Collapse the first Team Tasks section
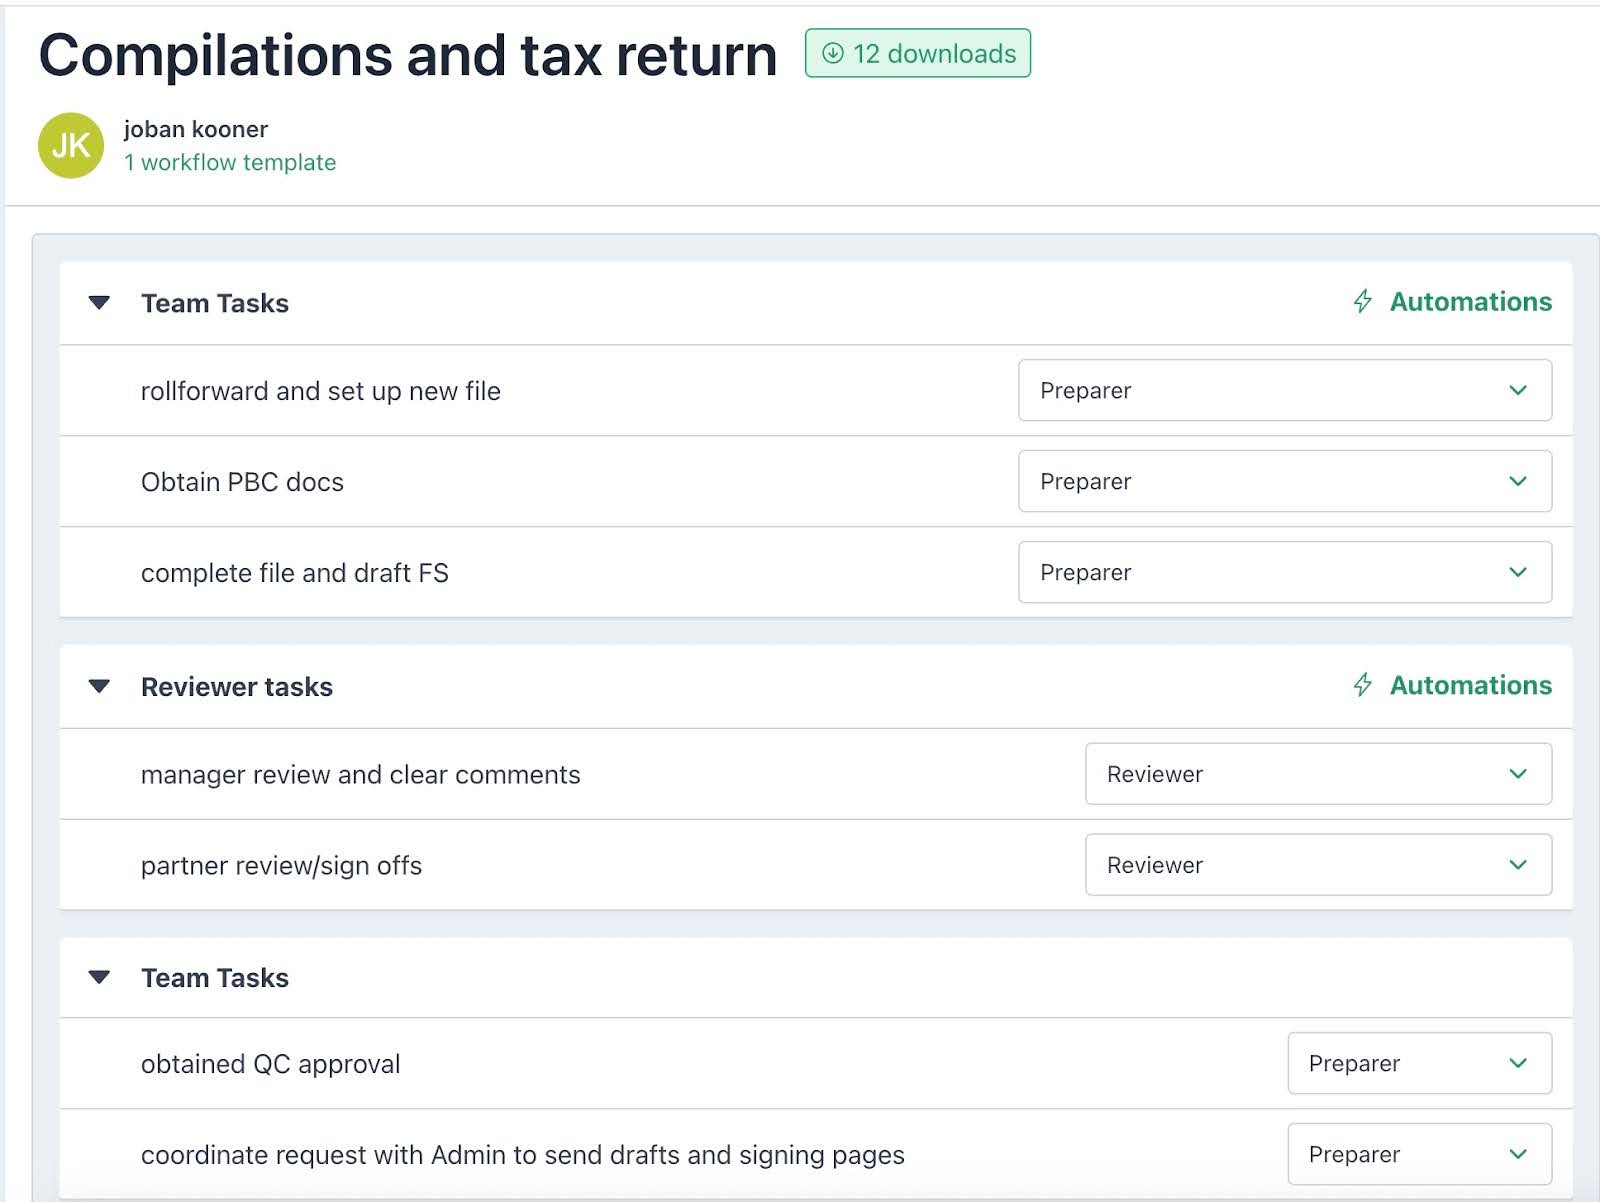The image size is (1600, 1202). click(99, 302)
